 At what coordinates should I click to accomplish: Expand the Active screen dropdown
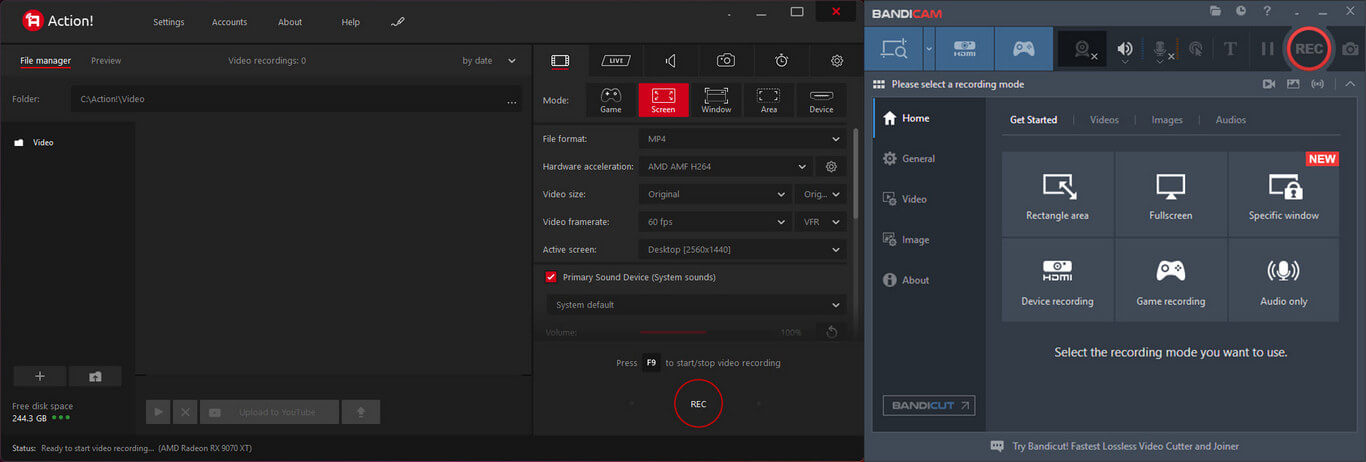click(741, 250)
